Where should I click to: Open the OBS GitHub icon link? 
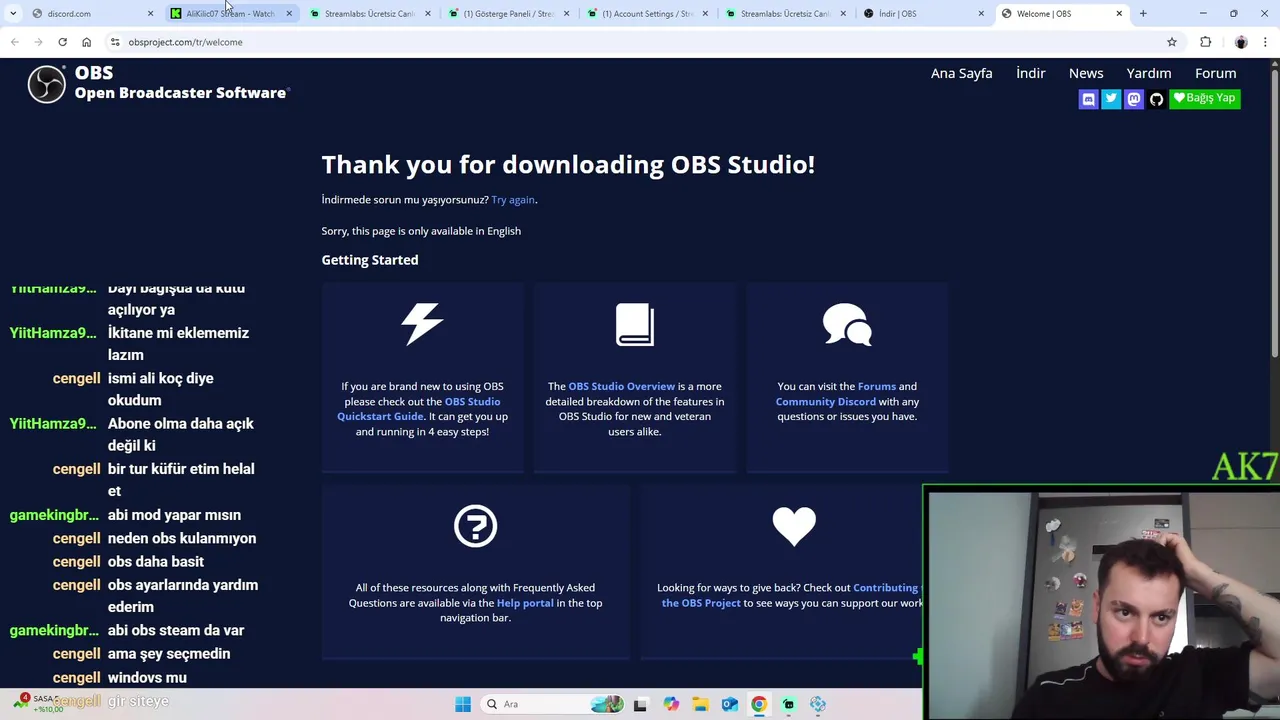(x=1156, y=99)
